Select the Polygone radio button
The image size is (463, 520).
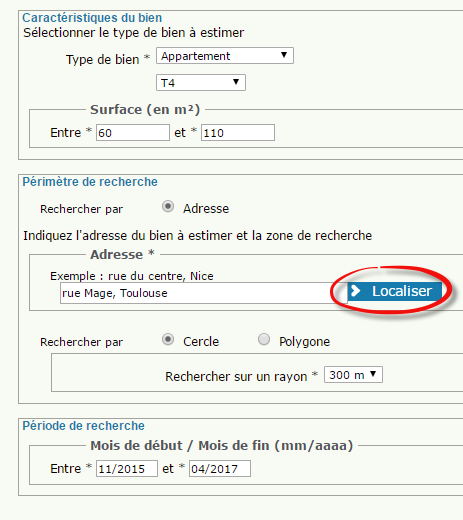(x=264, y=339)
